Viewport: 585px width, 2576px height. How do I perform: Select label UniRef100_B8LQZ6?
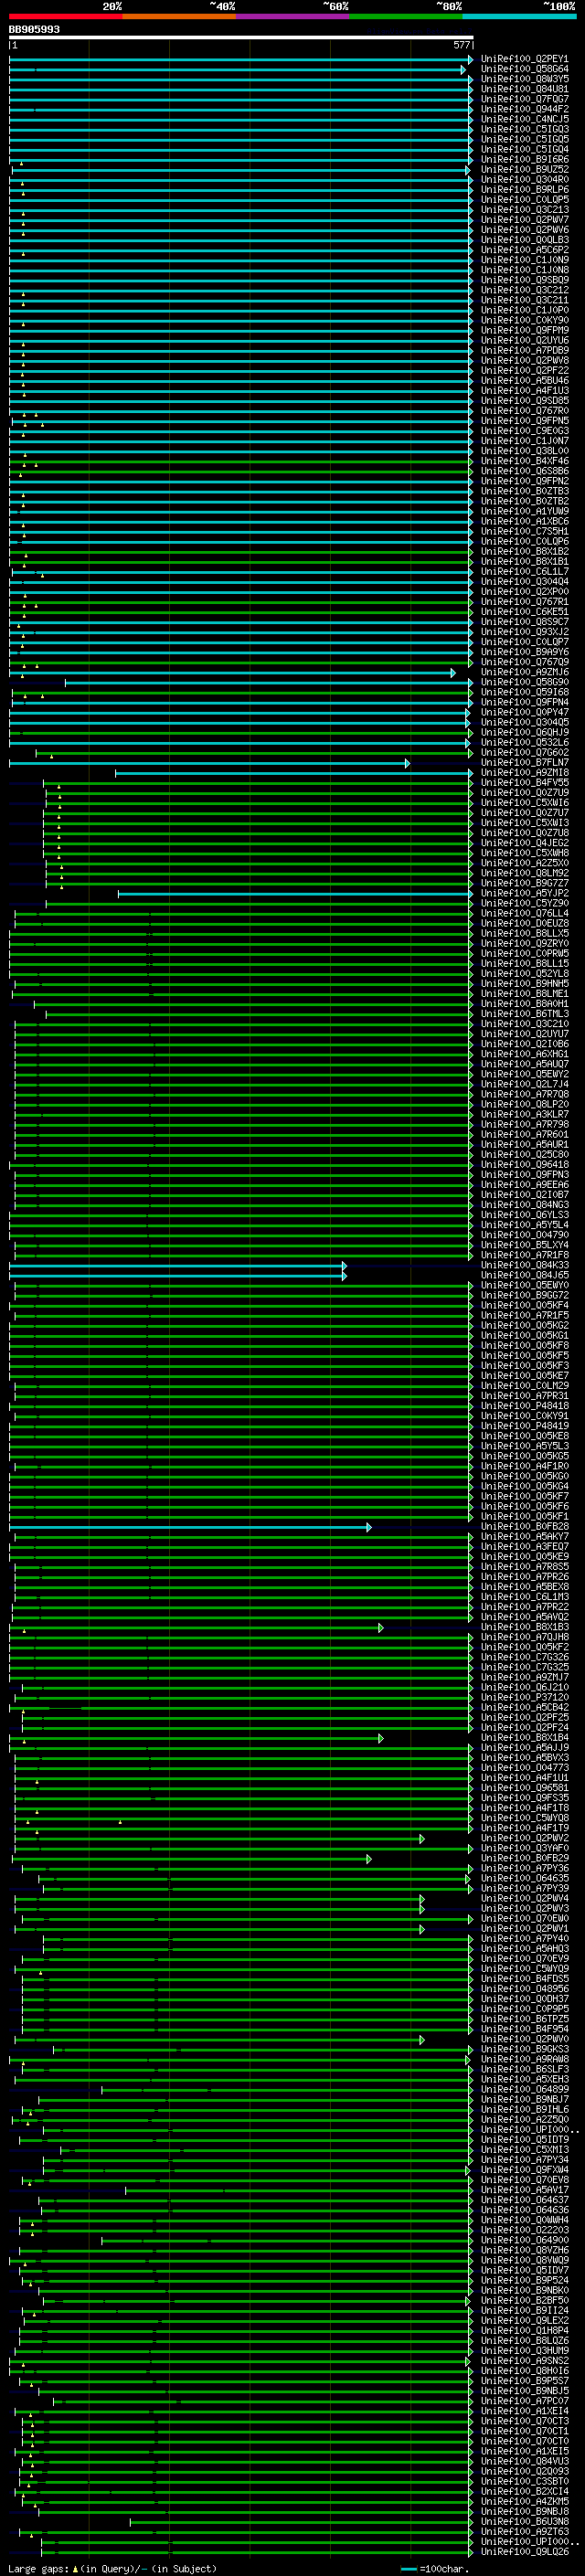pyautogui.click(x=525, y=2340)
